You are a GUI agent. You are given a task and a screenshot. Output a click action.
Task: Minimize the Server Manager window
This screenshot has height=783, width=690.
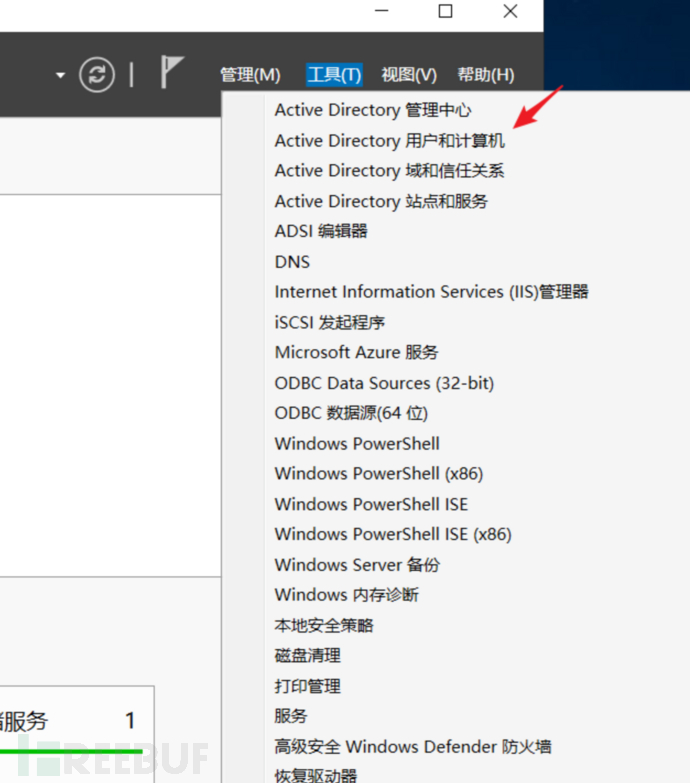(381, 10)
